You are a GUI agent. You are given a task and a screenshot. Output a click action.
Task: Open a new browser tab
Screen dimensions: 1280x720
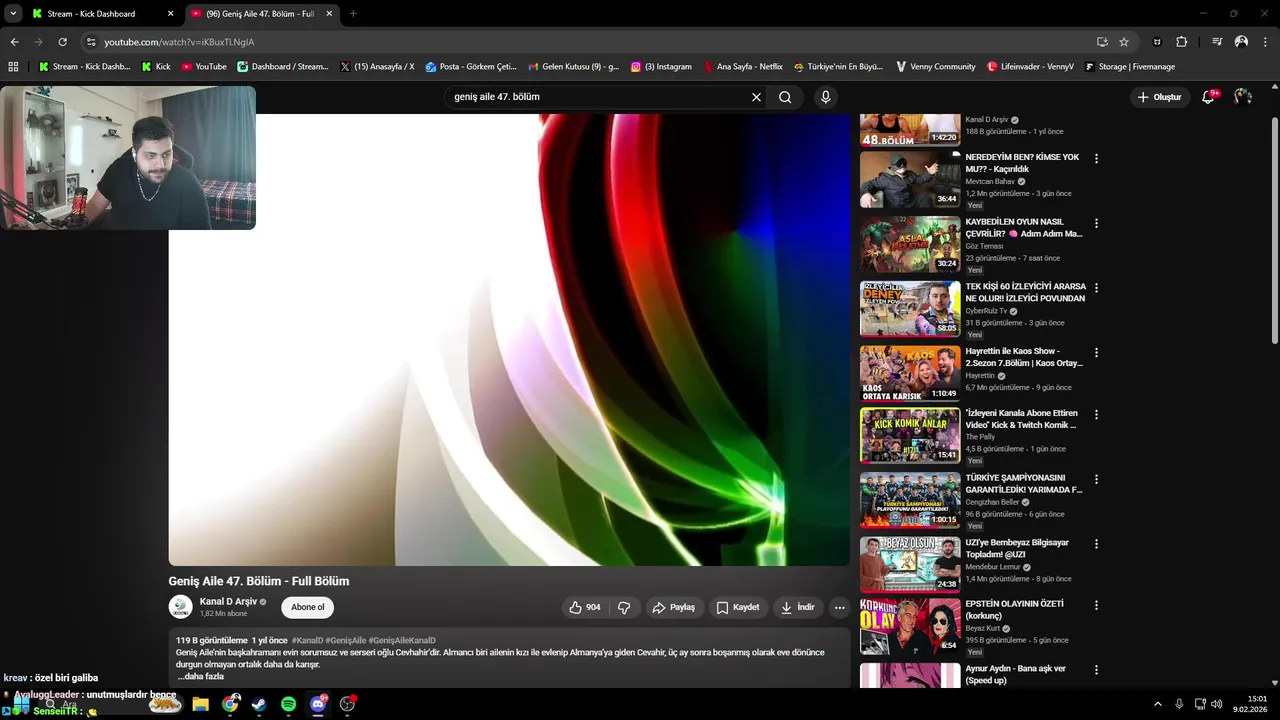[x=353, y=14]
